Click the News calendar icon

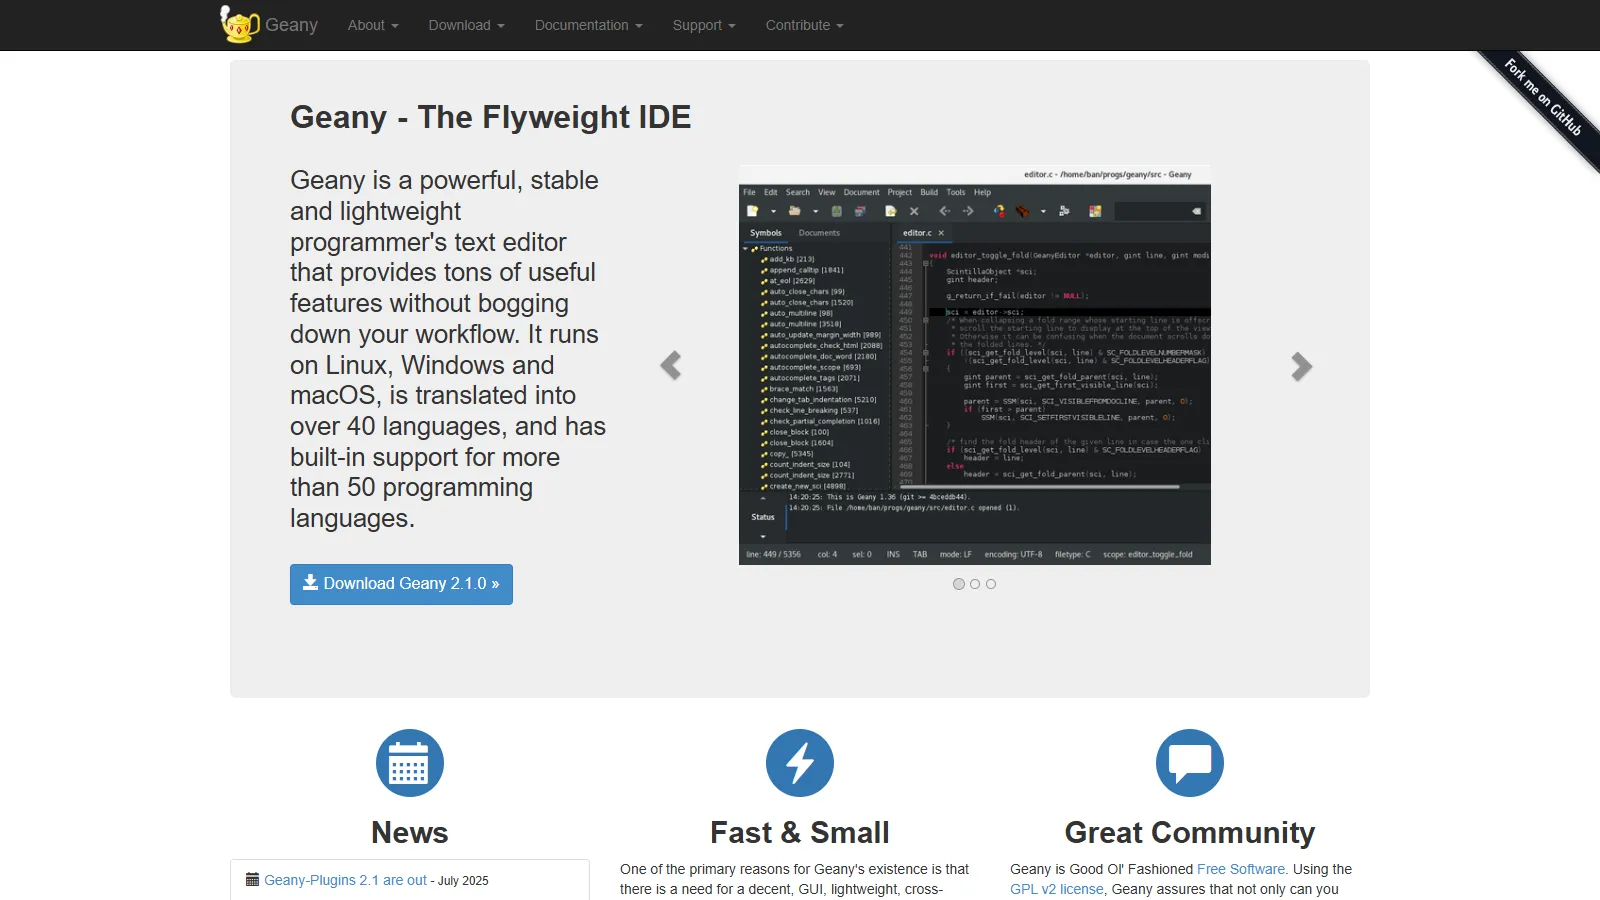click(410, 763)
